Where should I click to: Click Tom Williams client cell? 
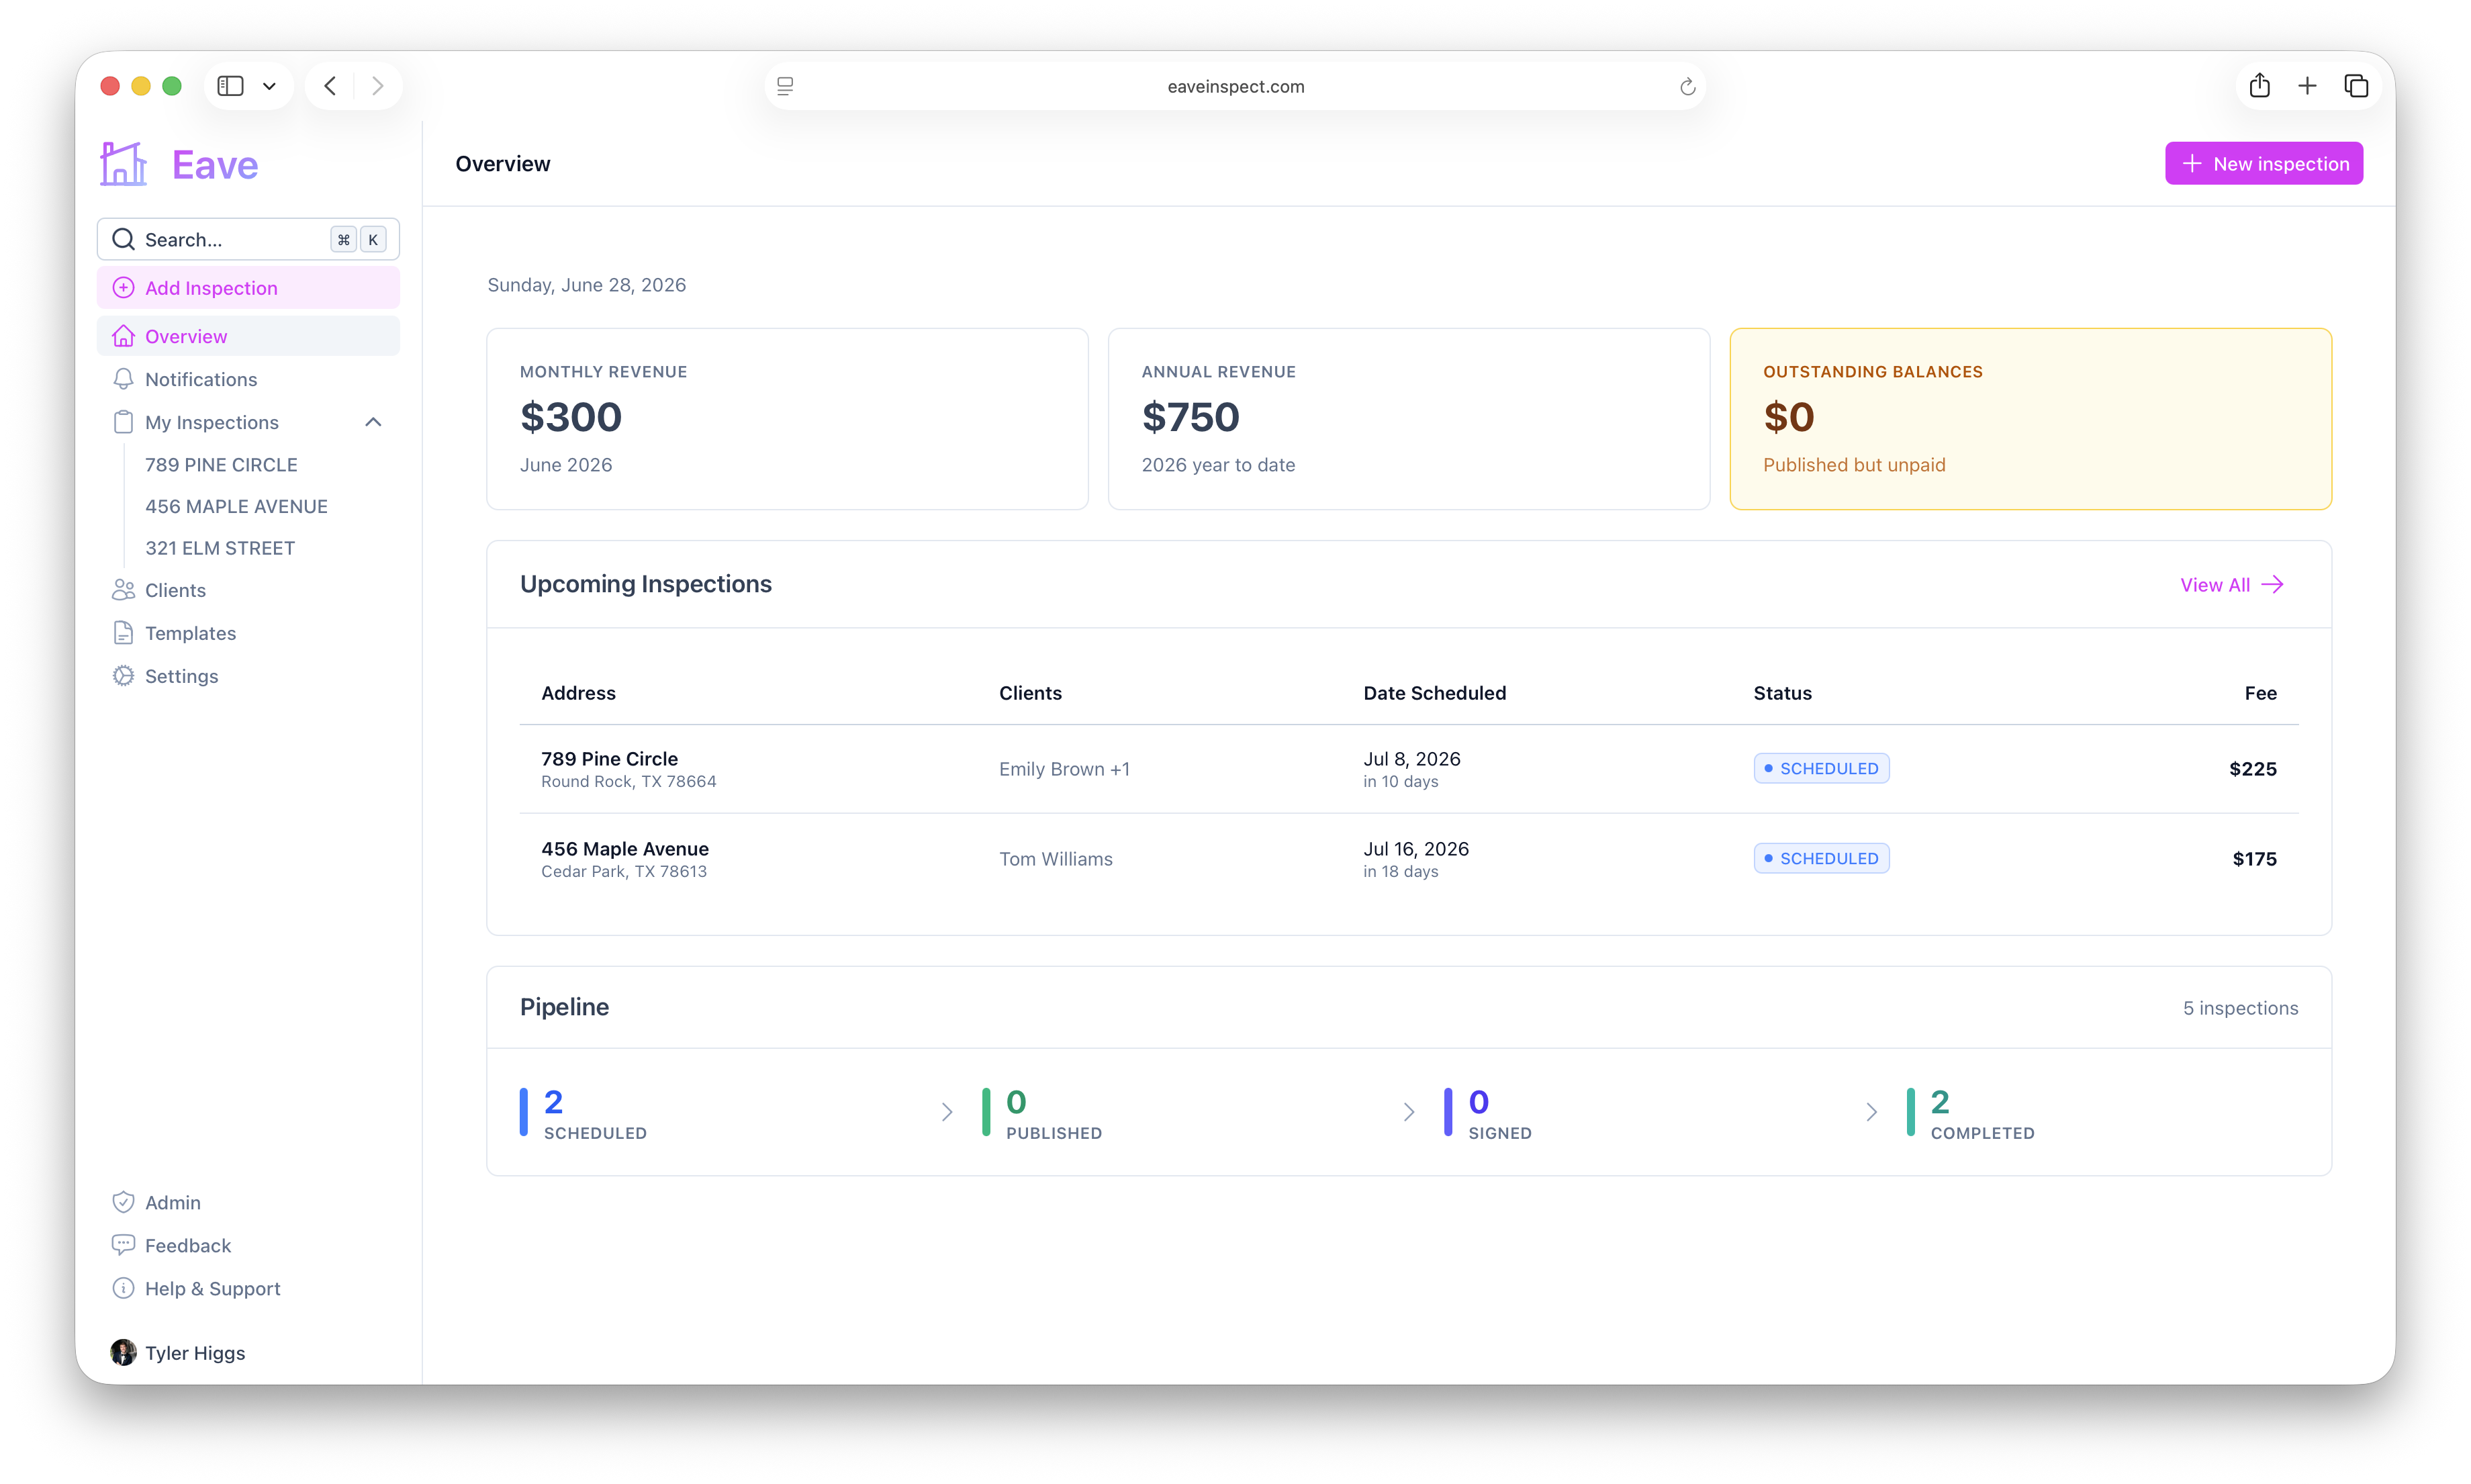tap(1056, 859)
